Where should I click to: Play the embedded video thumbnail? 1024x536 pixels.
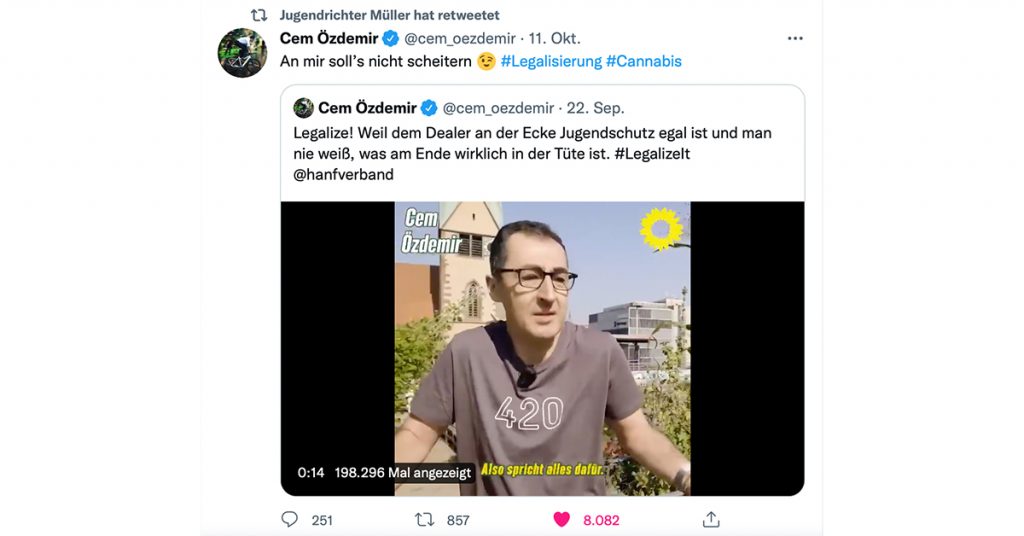pos(542,340)
